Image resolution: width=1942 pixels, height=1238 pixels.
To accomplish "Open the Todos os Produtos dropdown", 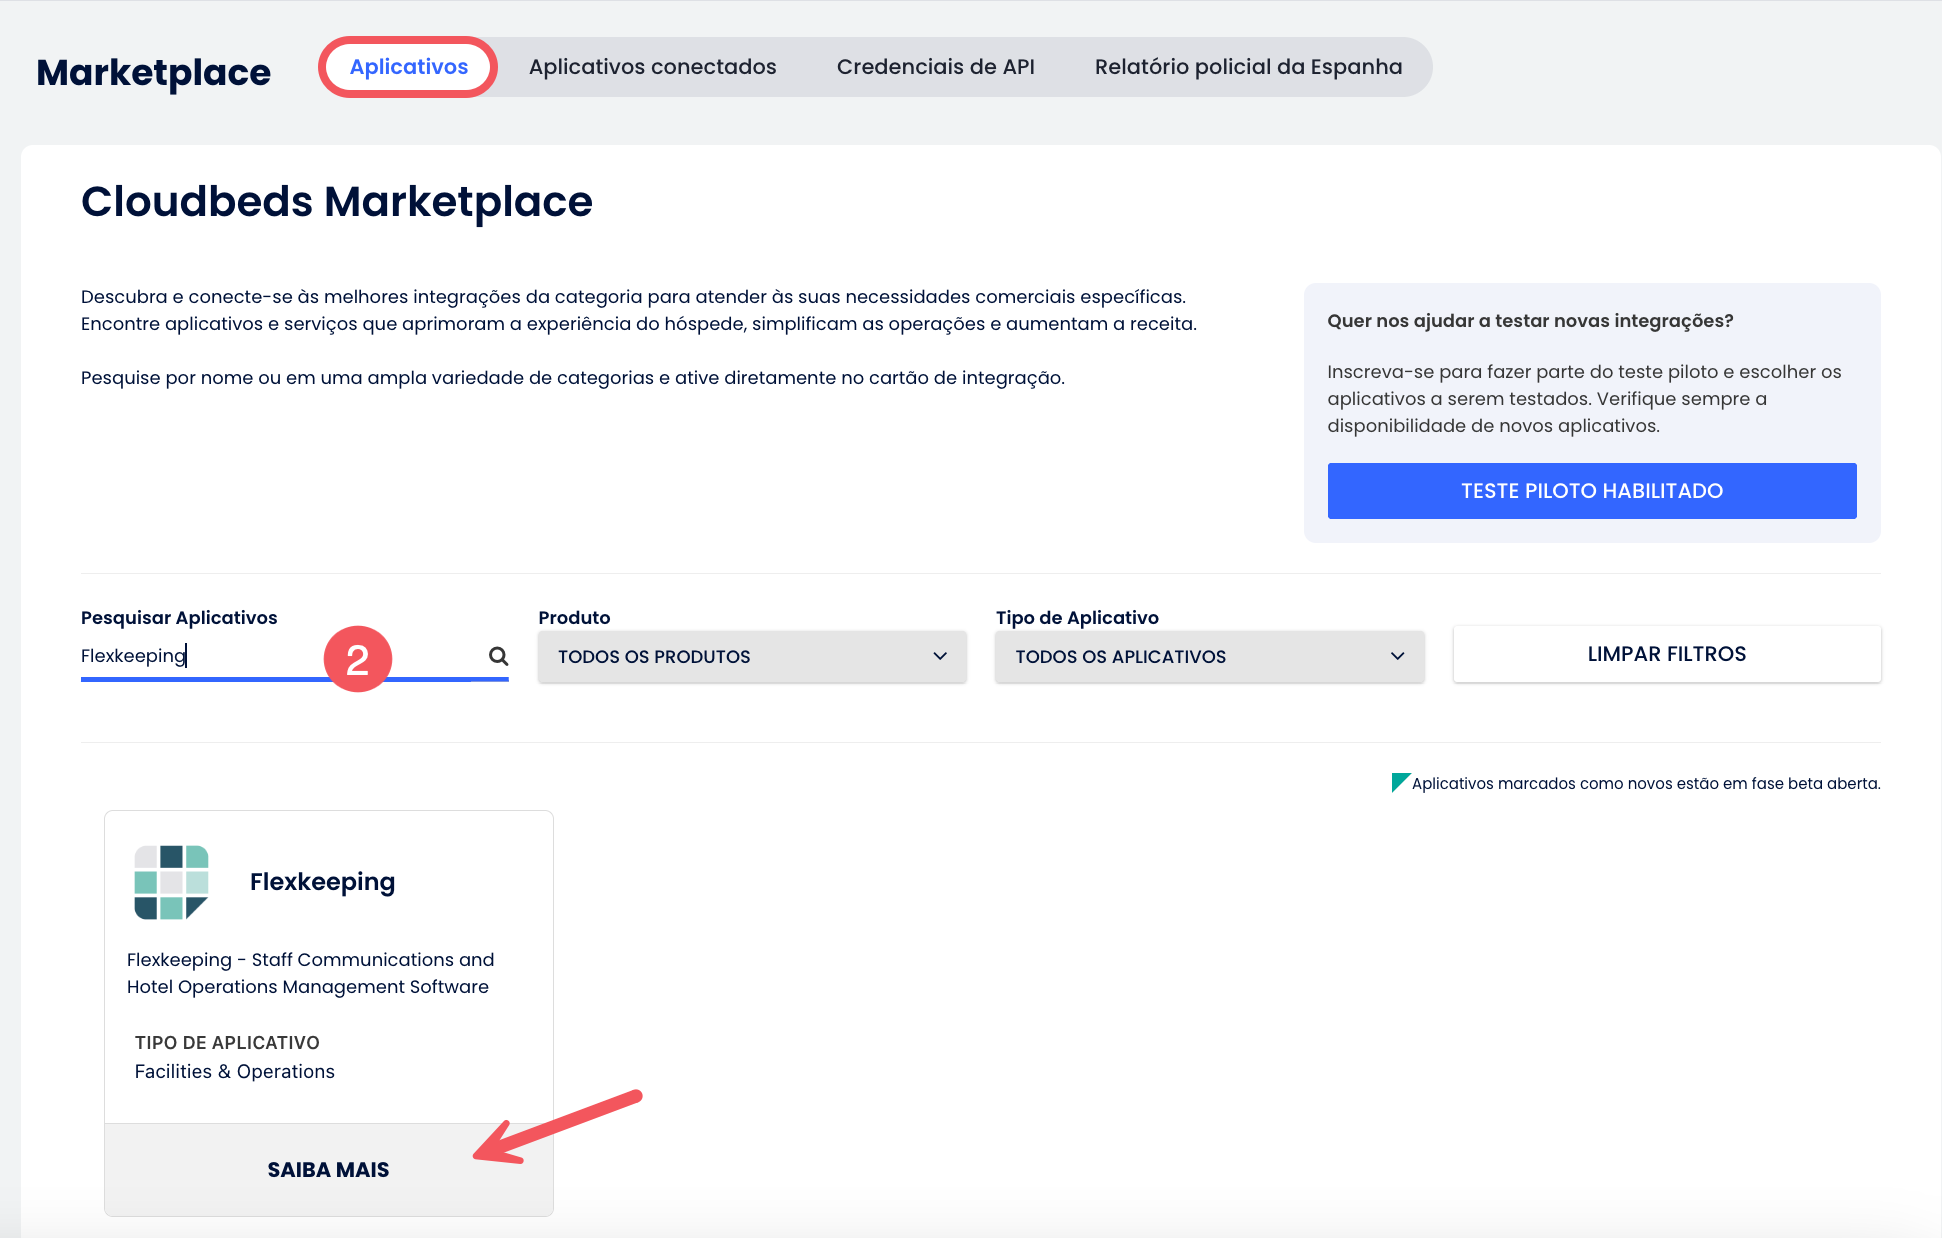I will coord(751,656).
